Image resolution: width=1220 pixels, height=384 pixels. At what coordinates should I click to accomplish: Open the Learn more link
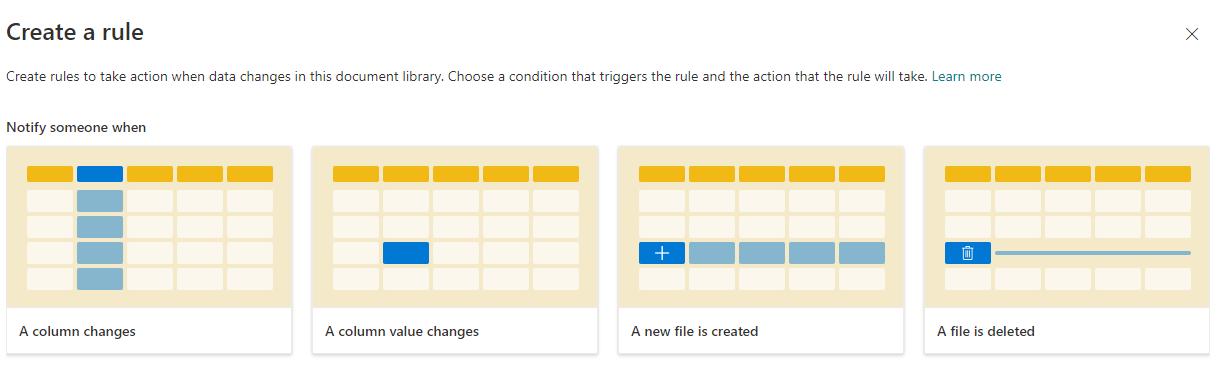pyautogui.click(x=966, y=76)
